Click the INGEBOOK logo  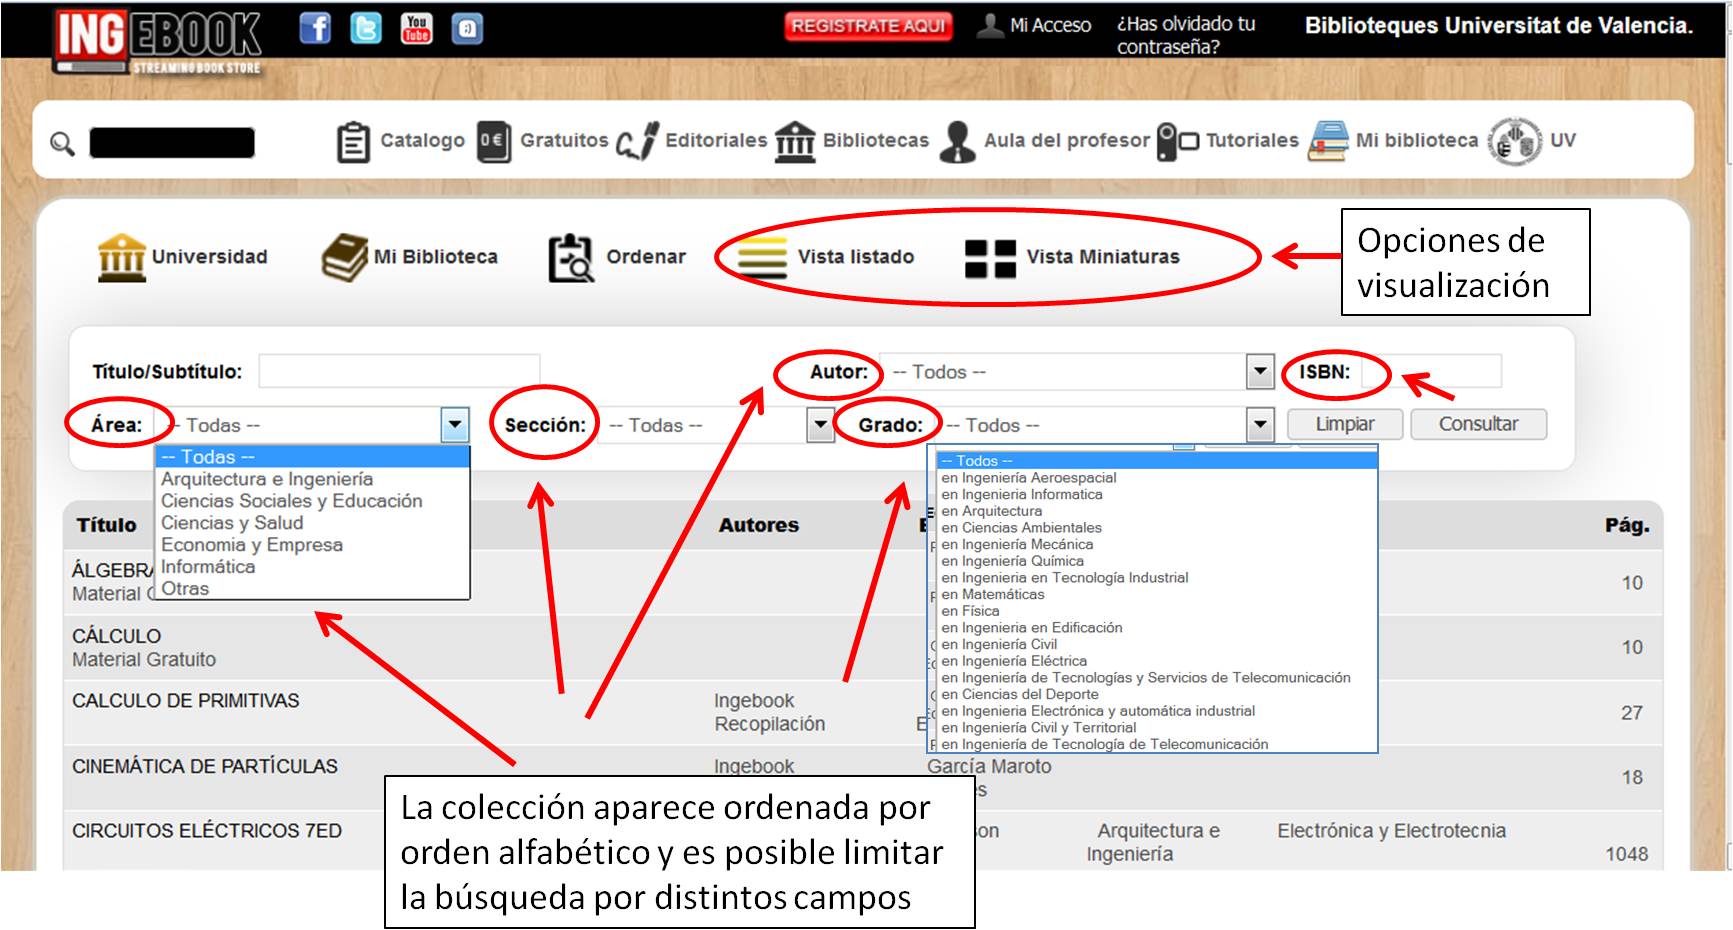pos(158,40)
